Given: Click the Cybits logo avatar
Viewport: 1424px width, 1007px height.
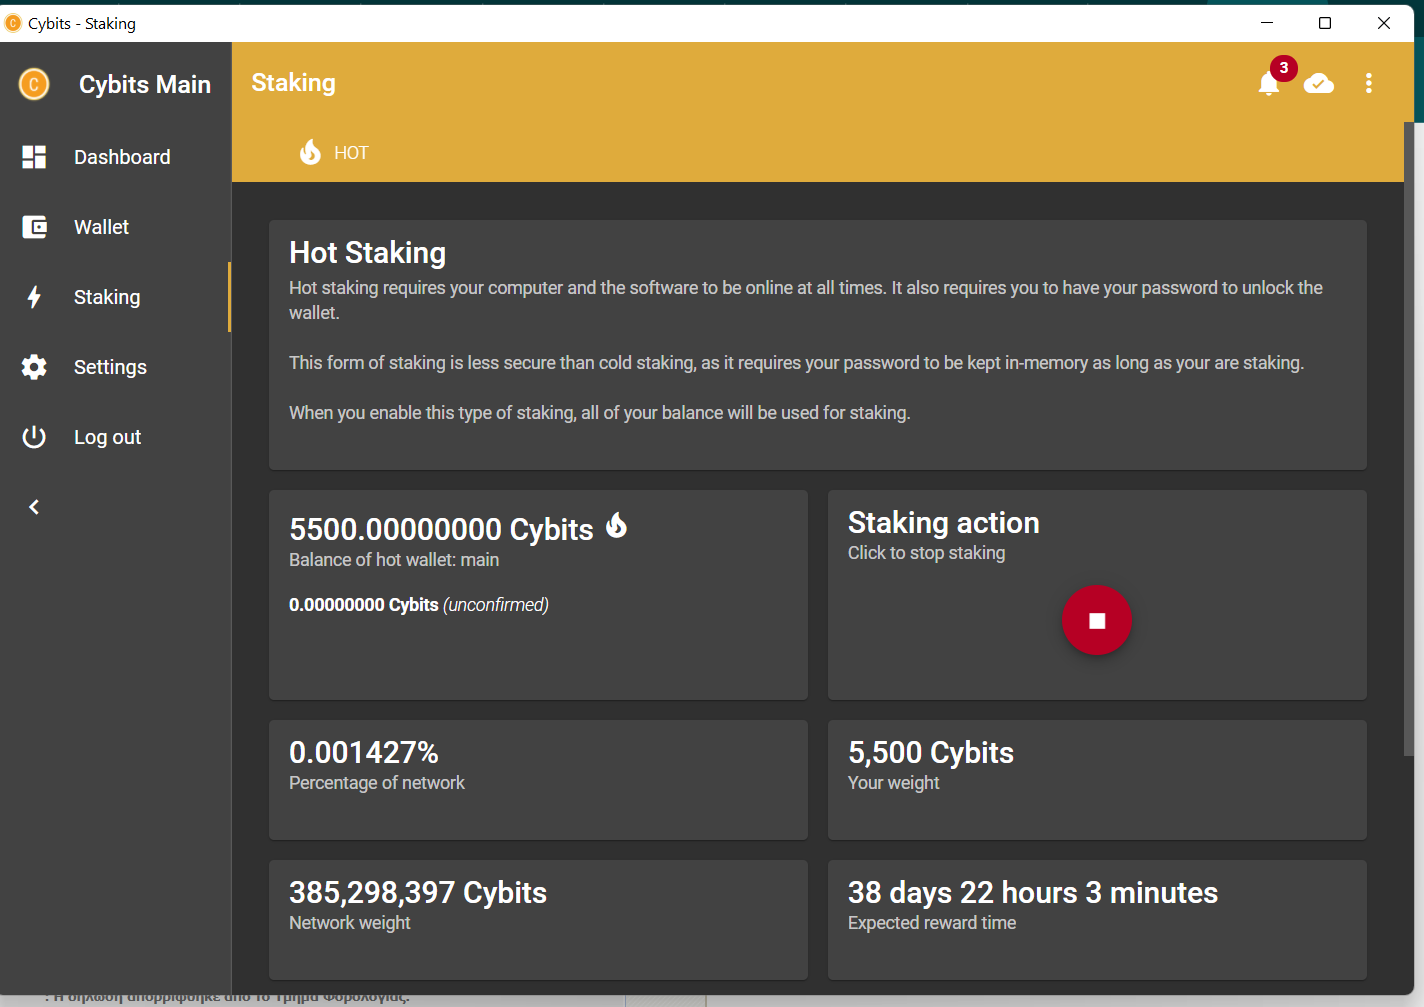Looking at the screenshot, I should click(x=32, y=84).
